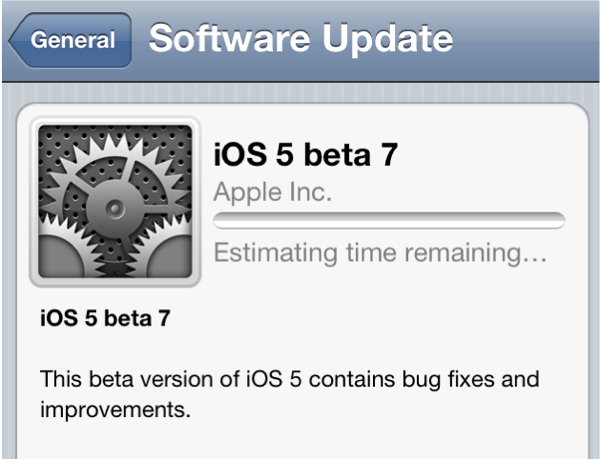Click the center hub of large gear

pos(114,209)
